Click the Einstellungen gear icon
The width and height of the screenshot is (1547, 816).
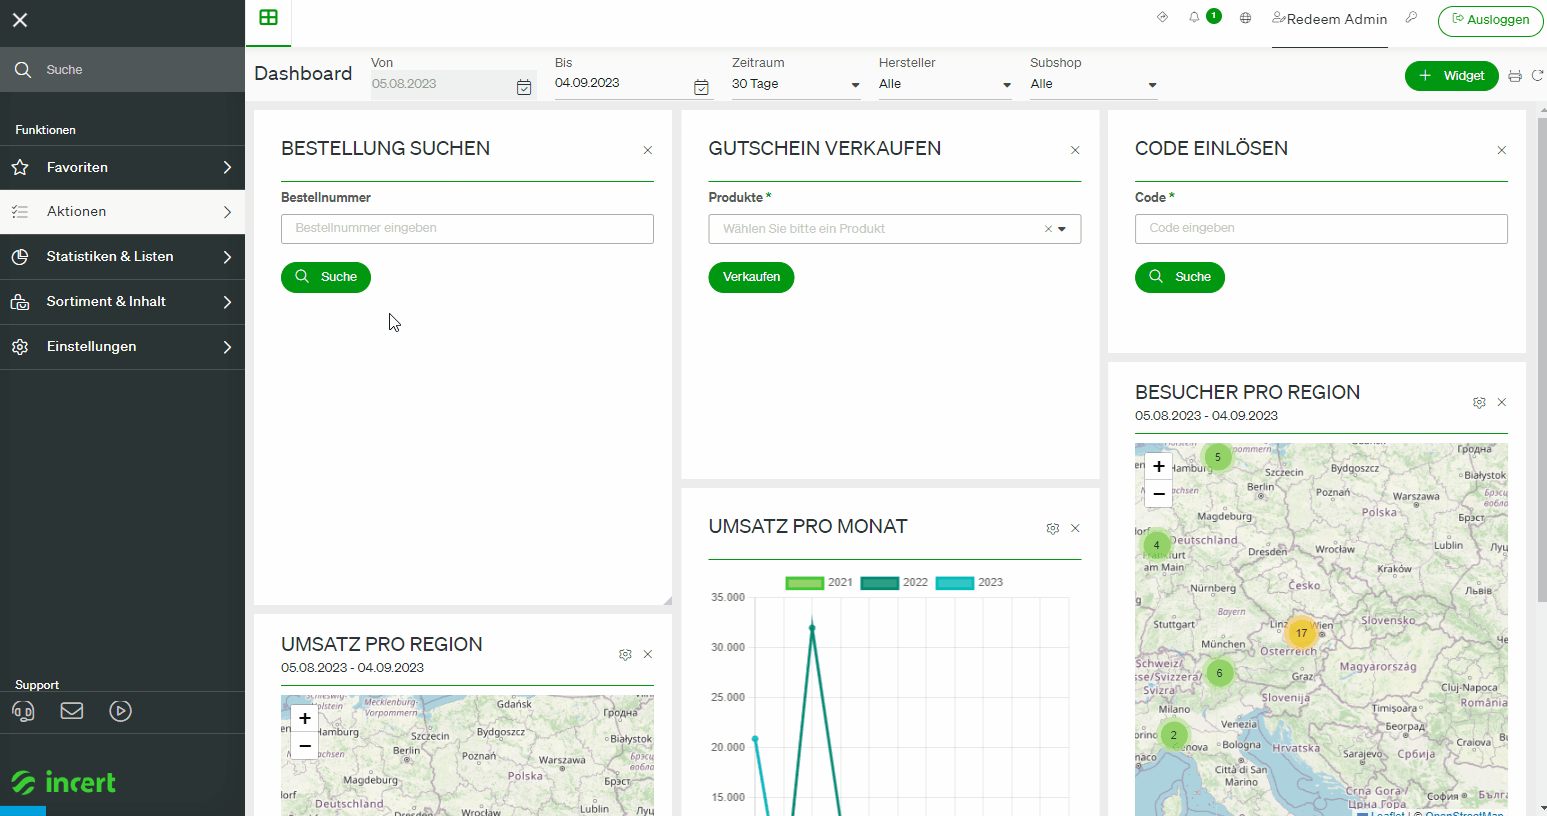click(20, 347)
